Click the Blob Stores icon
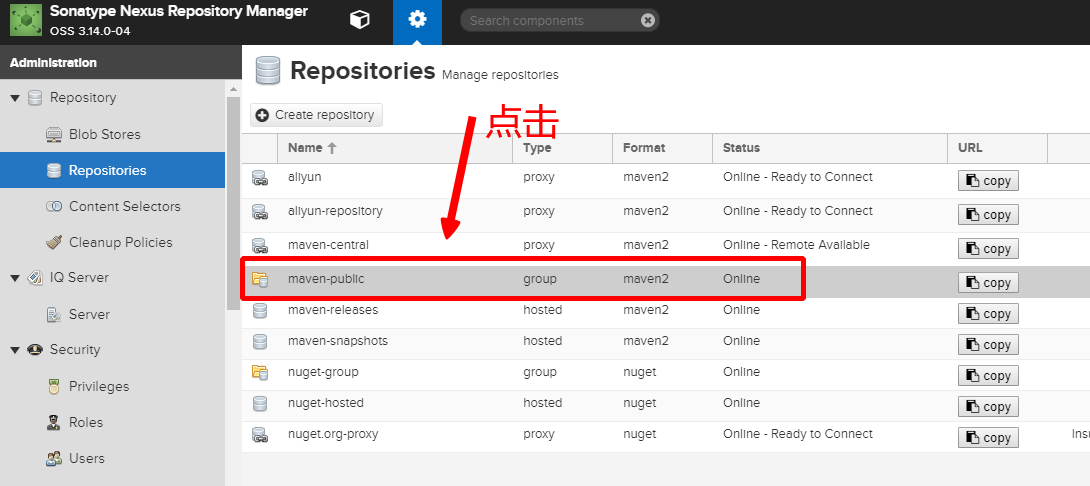 click(54, 135)
